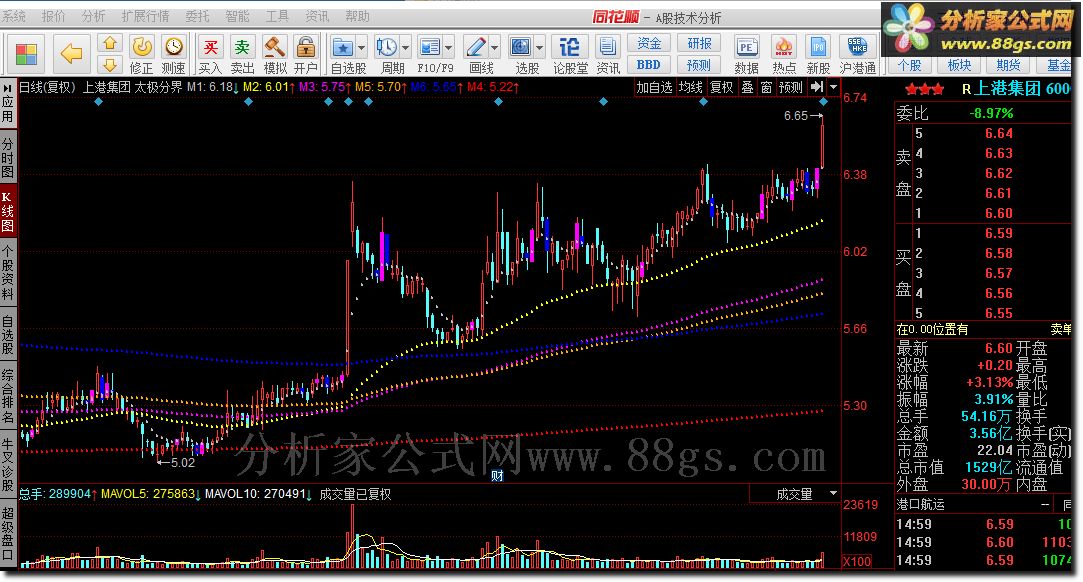Expand the F10/F9 dropdown arrow

coord(448,48)
